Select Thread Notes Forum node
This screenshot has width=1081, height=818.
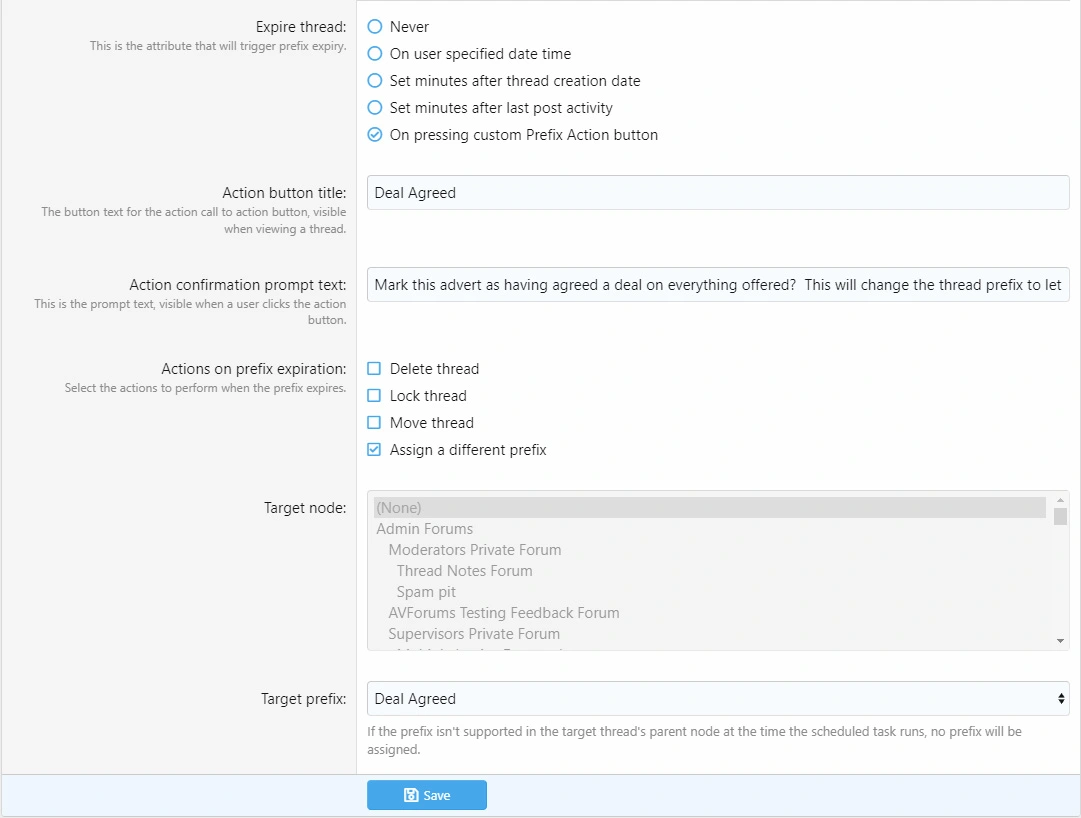pyautogui.click(x=464, y=571)
